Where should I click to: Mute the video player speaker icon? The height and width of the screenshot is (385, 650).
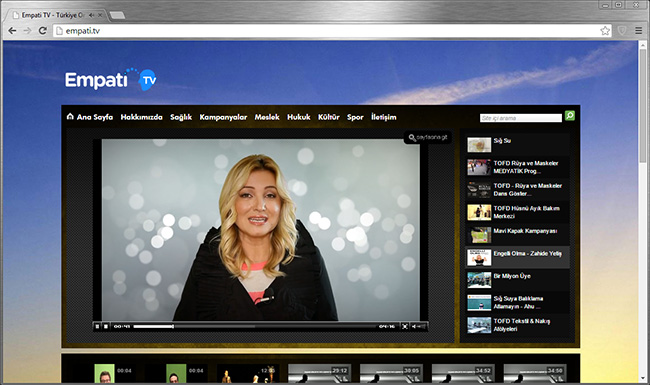pyautogui.click(x=414, y=327)
